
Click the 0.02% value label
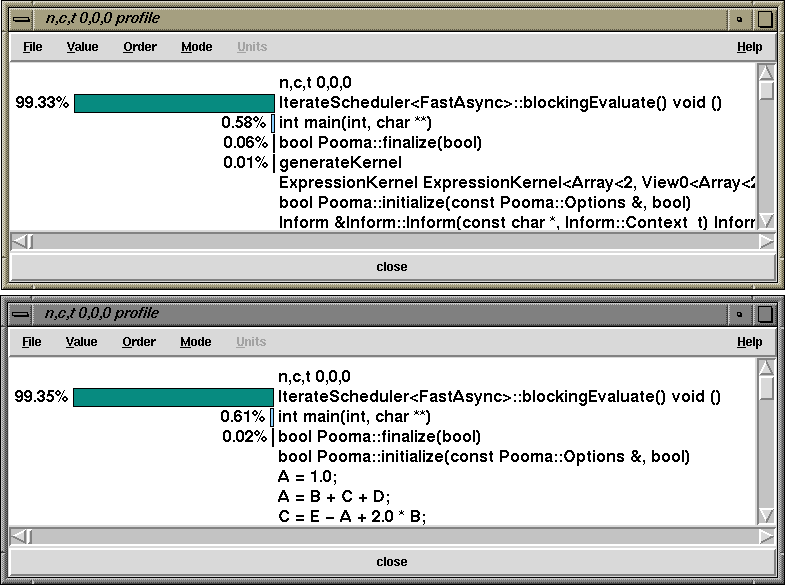tap(244, 436)
